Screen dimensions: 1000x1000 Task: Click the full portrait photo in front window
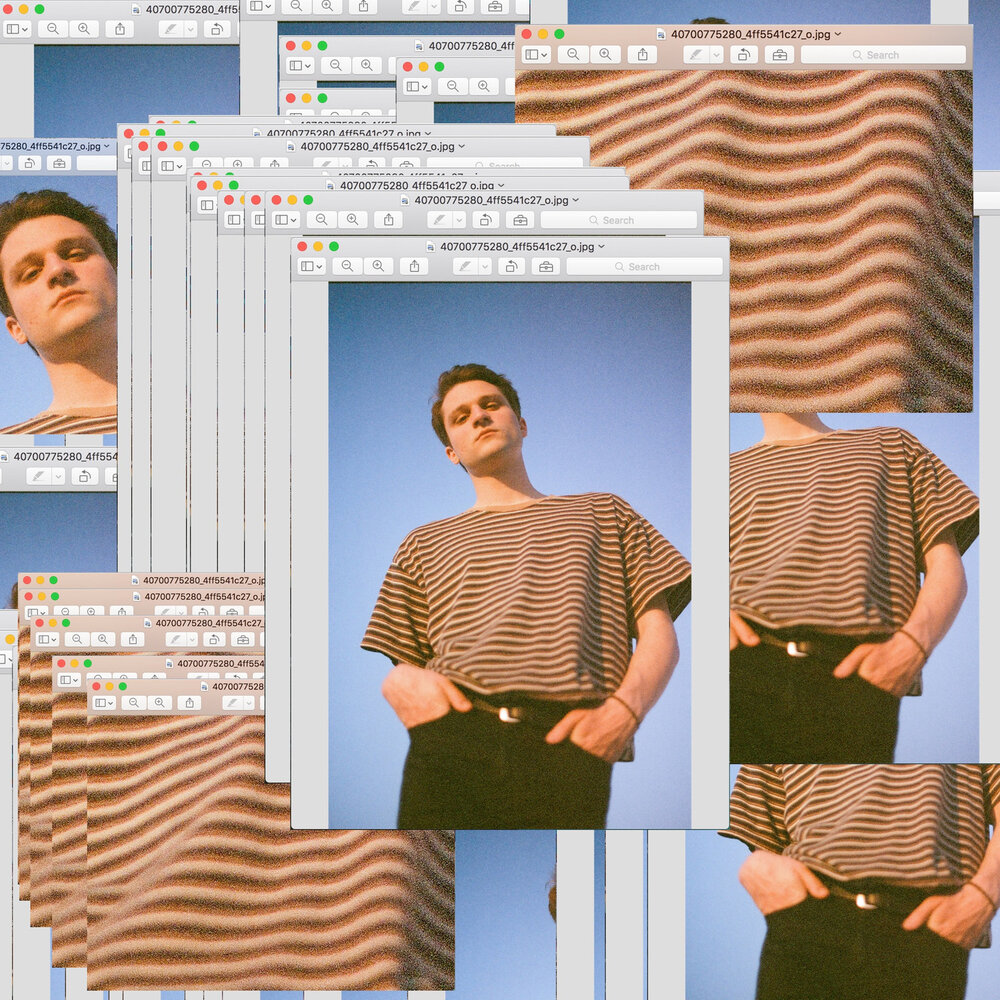[510, 555]
